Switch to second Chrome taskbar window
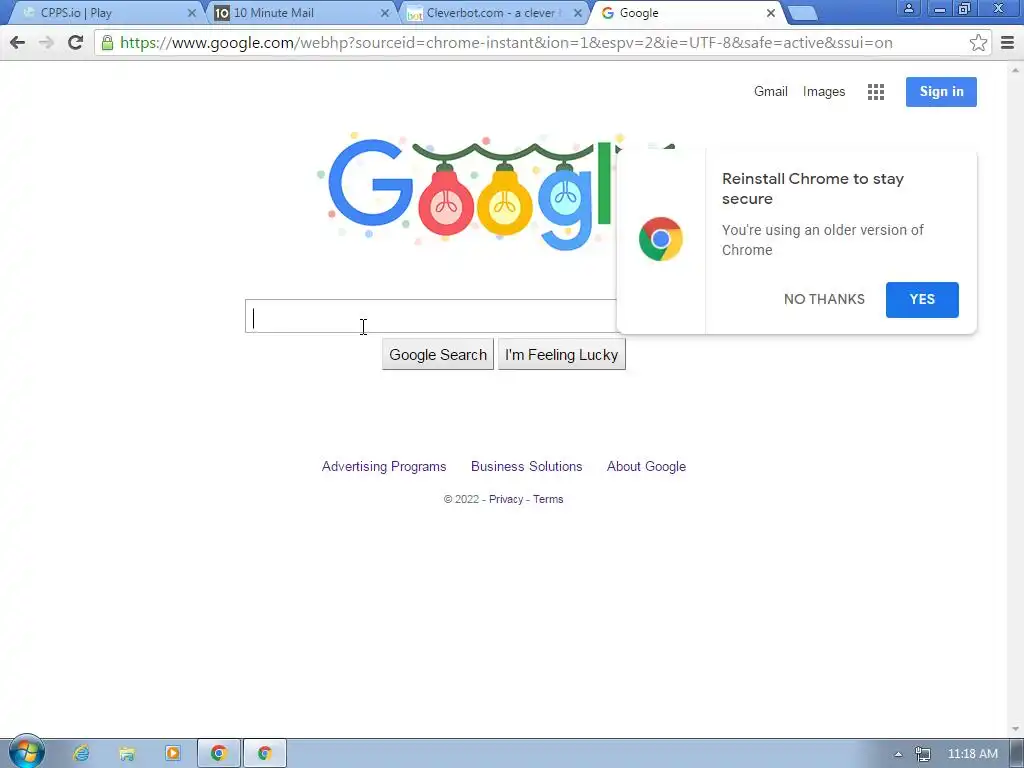 tap(264, 754)
